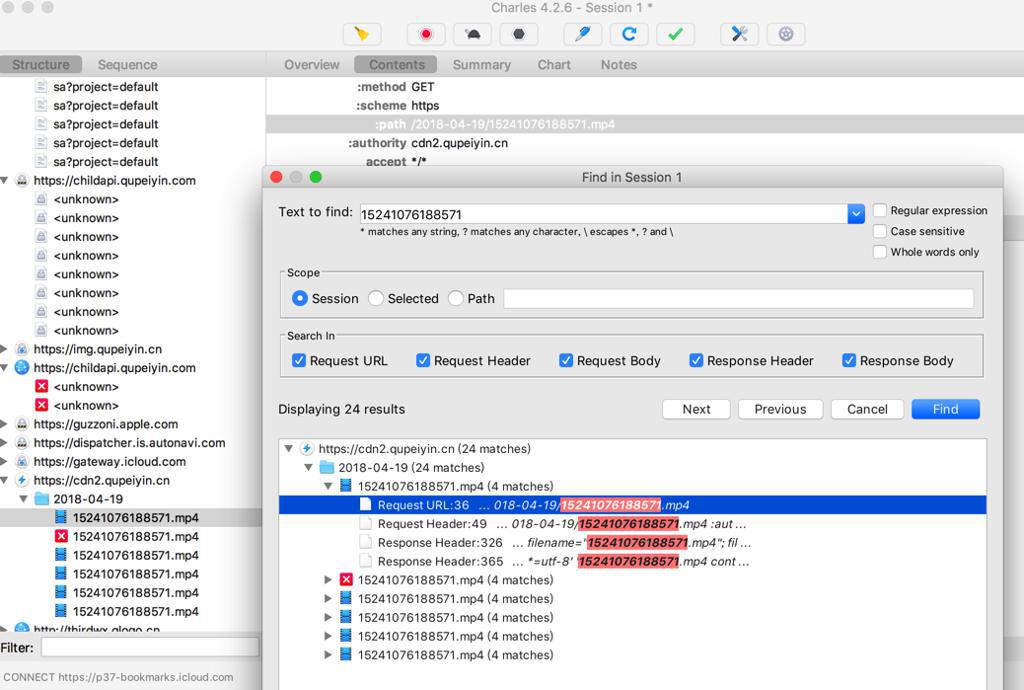Click the red X icon of the failed mp4 result

(x=346, y=580)
